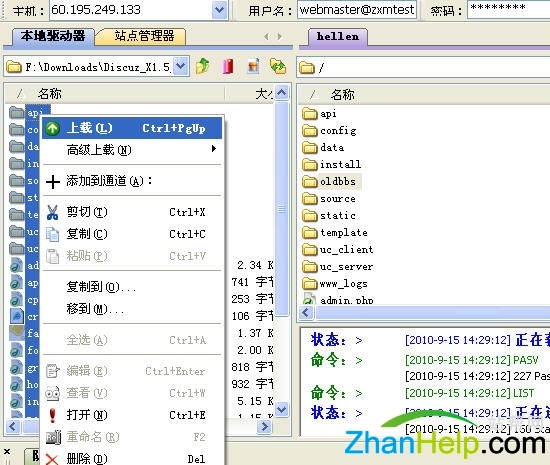Select the green upload arrow menu entry
Image resolution: width=550 pixels, height=465 pixels.
tap(132, 128)
